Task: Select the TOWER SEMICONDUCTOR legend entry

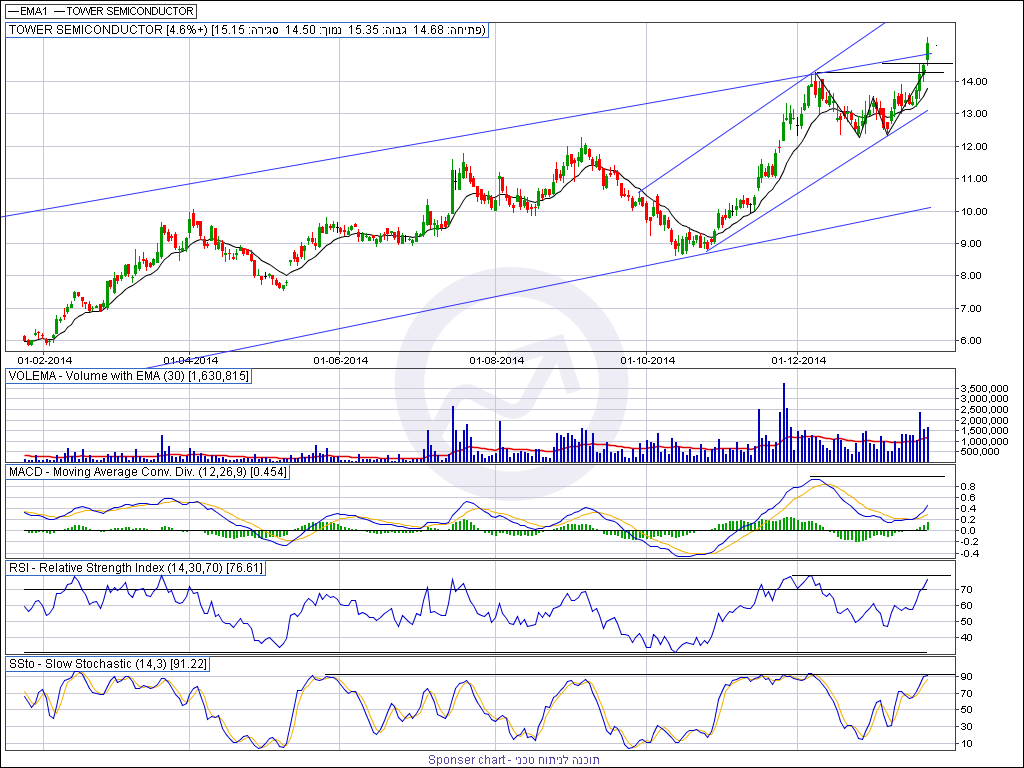Action: pyautogui.click(x=130, y=10)
